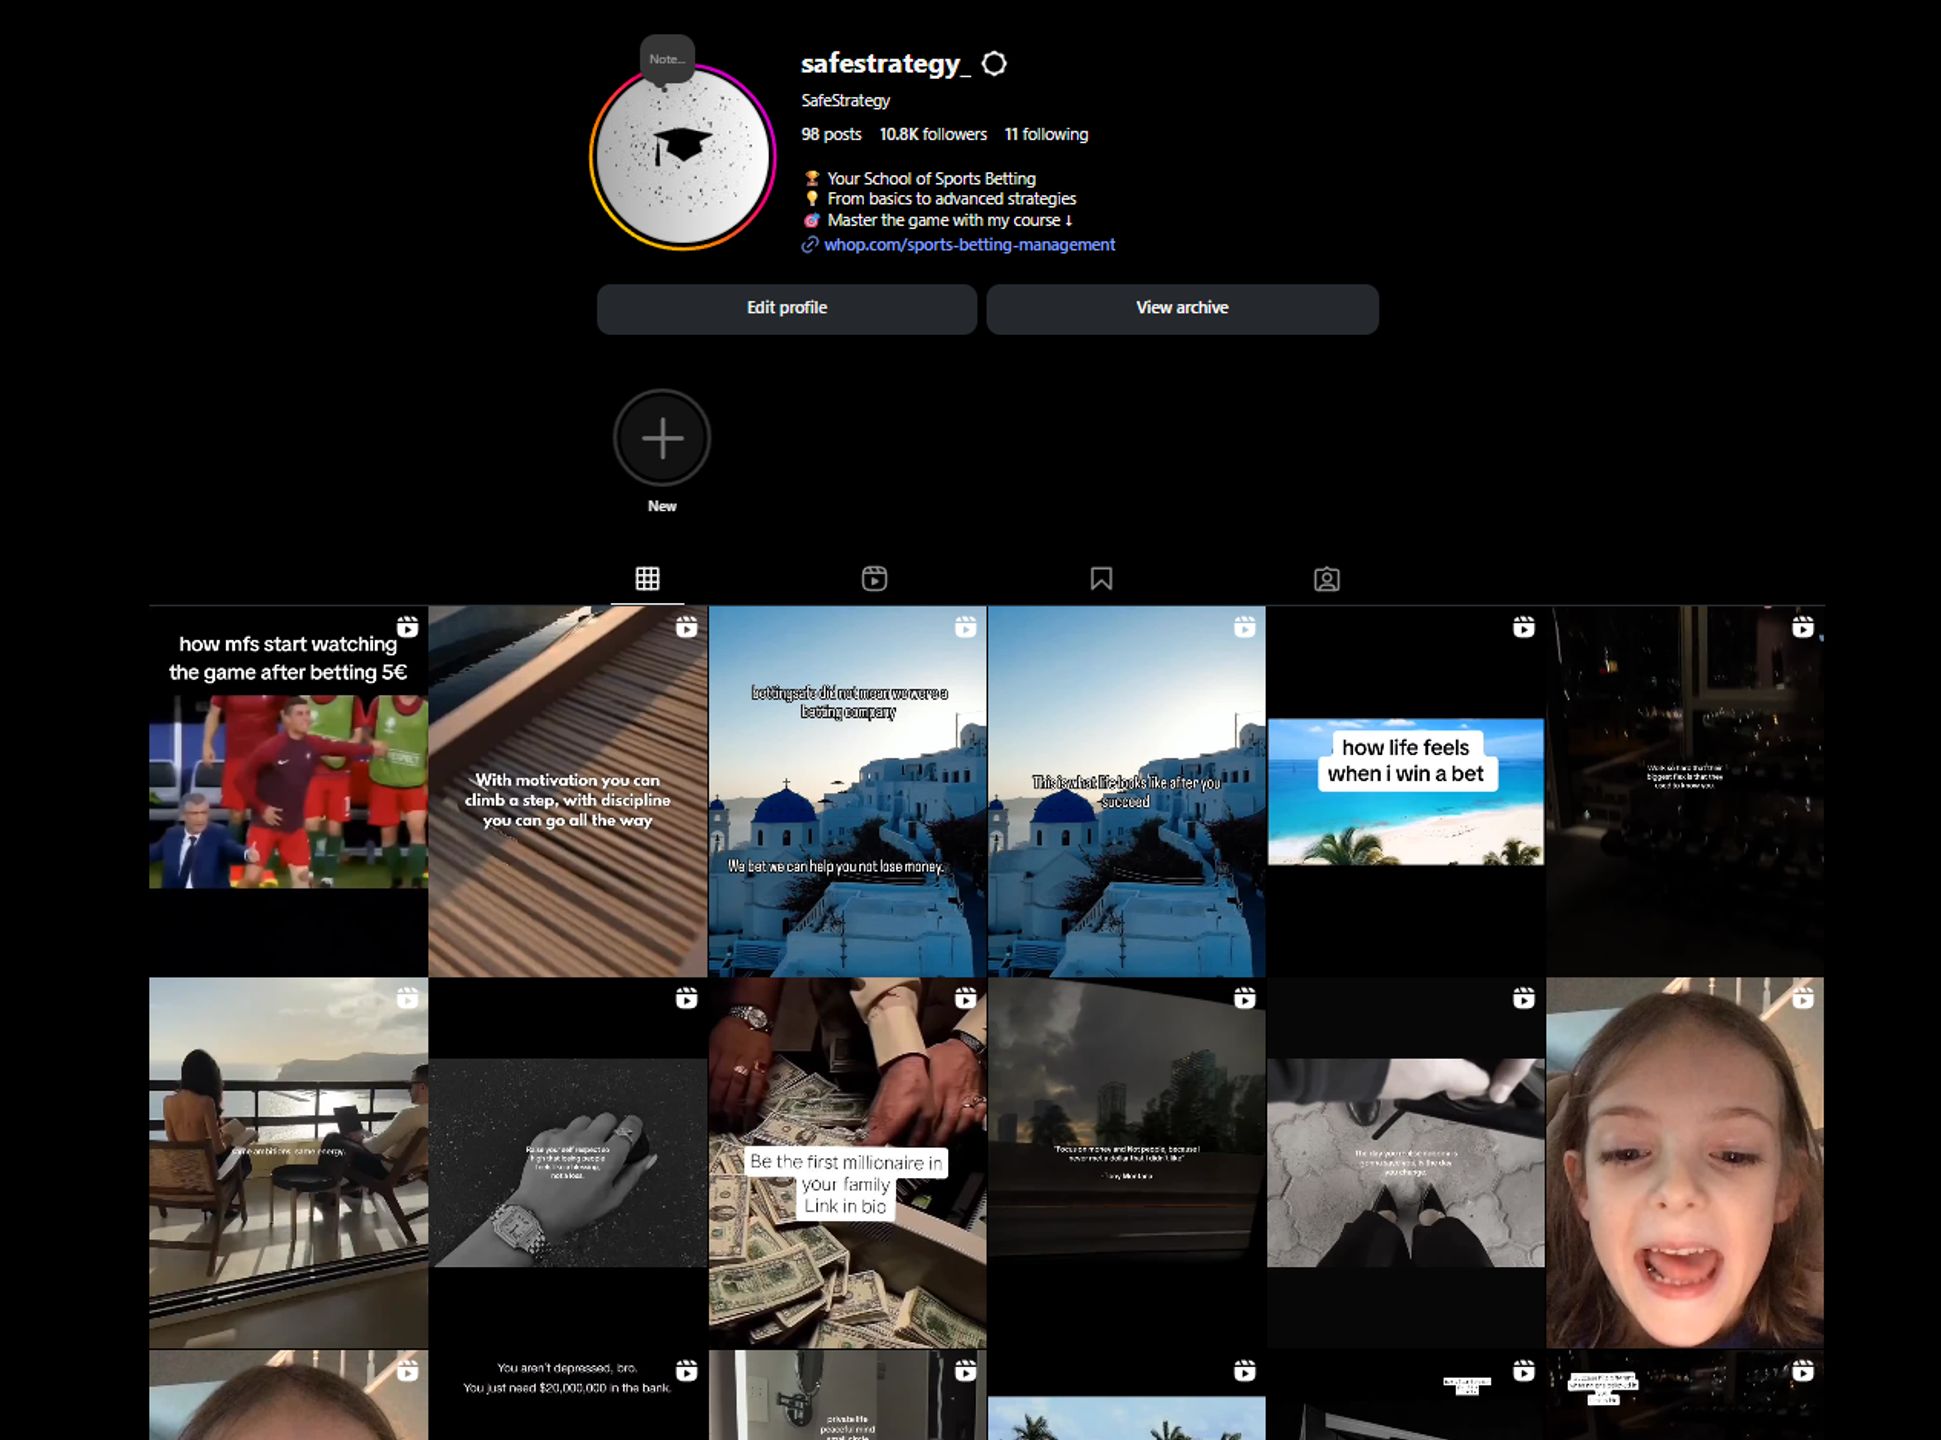This screenshot has height=1440, width=1941.
Task: Click reel icon on wristwatch hand post
Action: 686,998
